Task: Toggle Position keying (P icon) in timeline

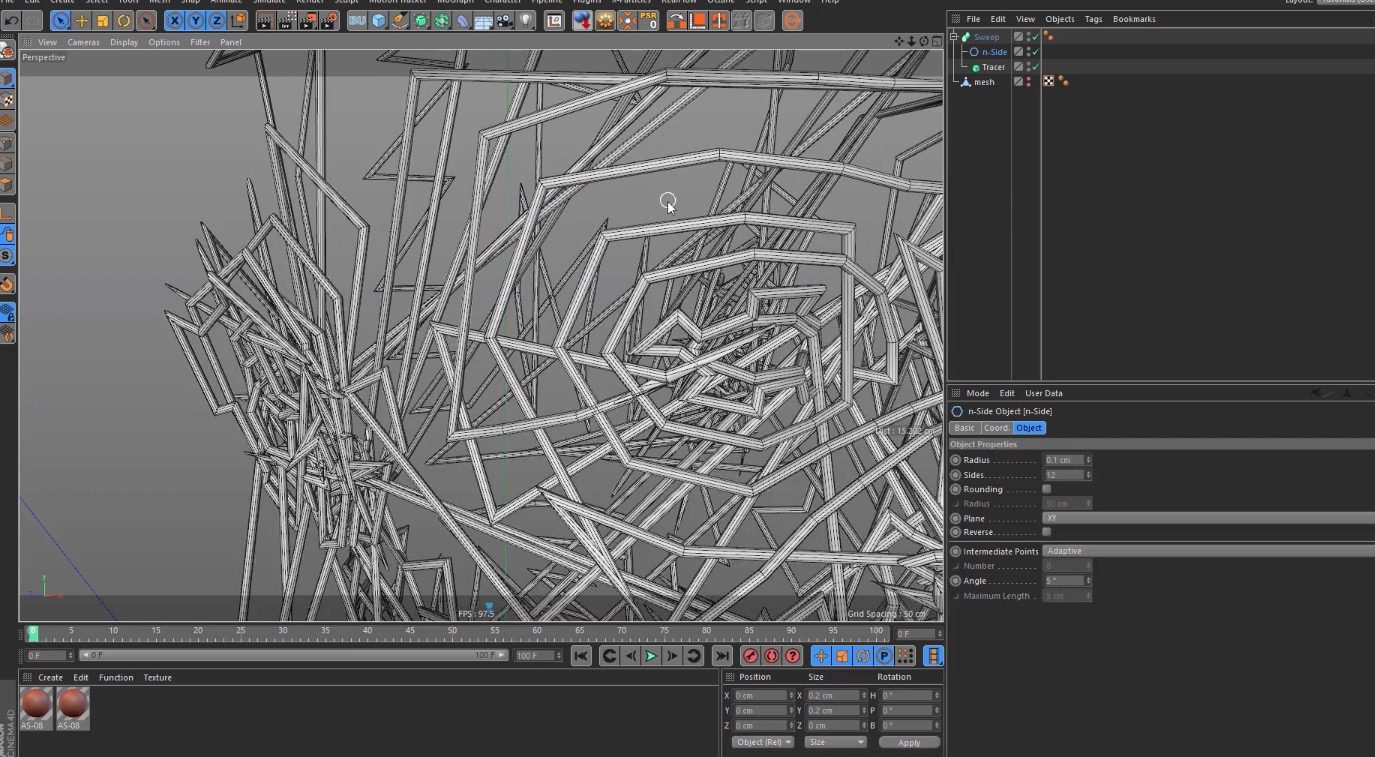Action: tap(884, 656)
